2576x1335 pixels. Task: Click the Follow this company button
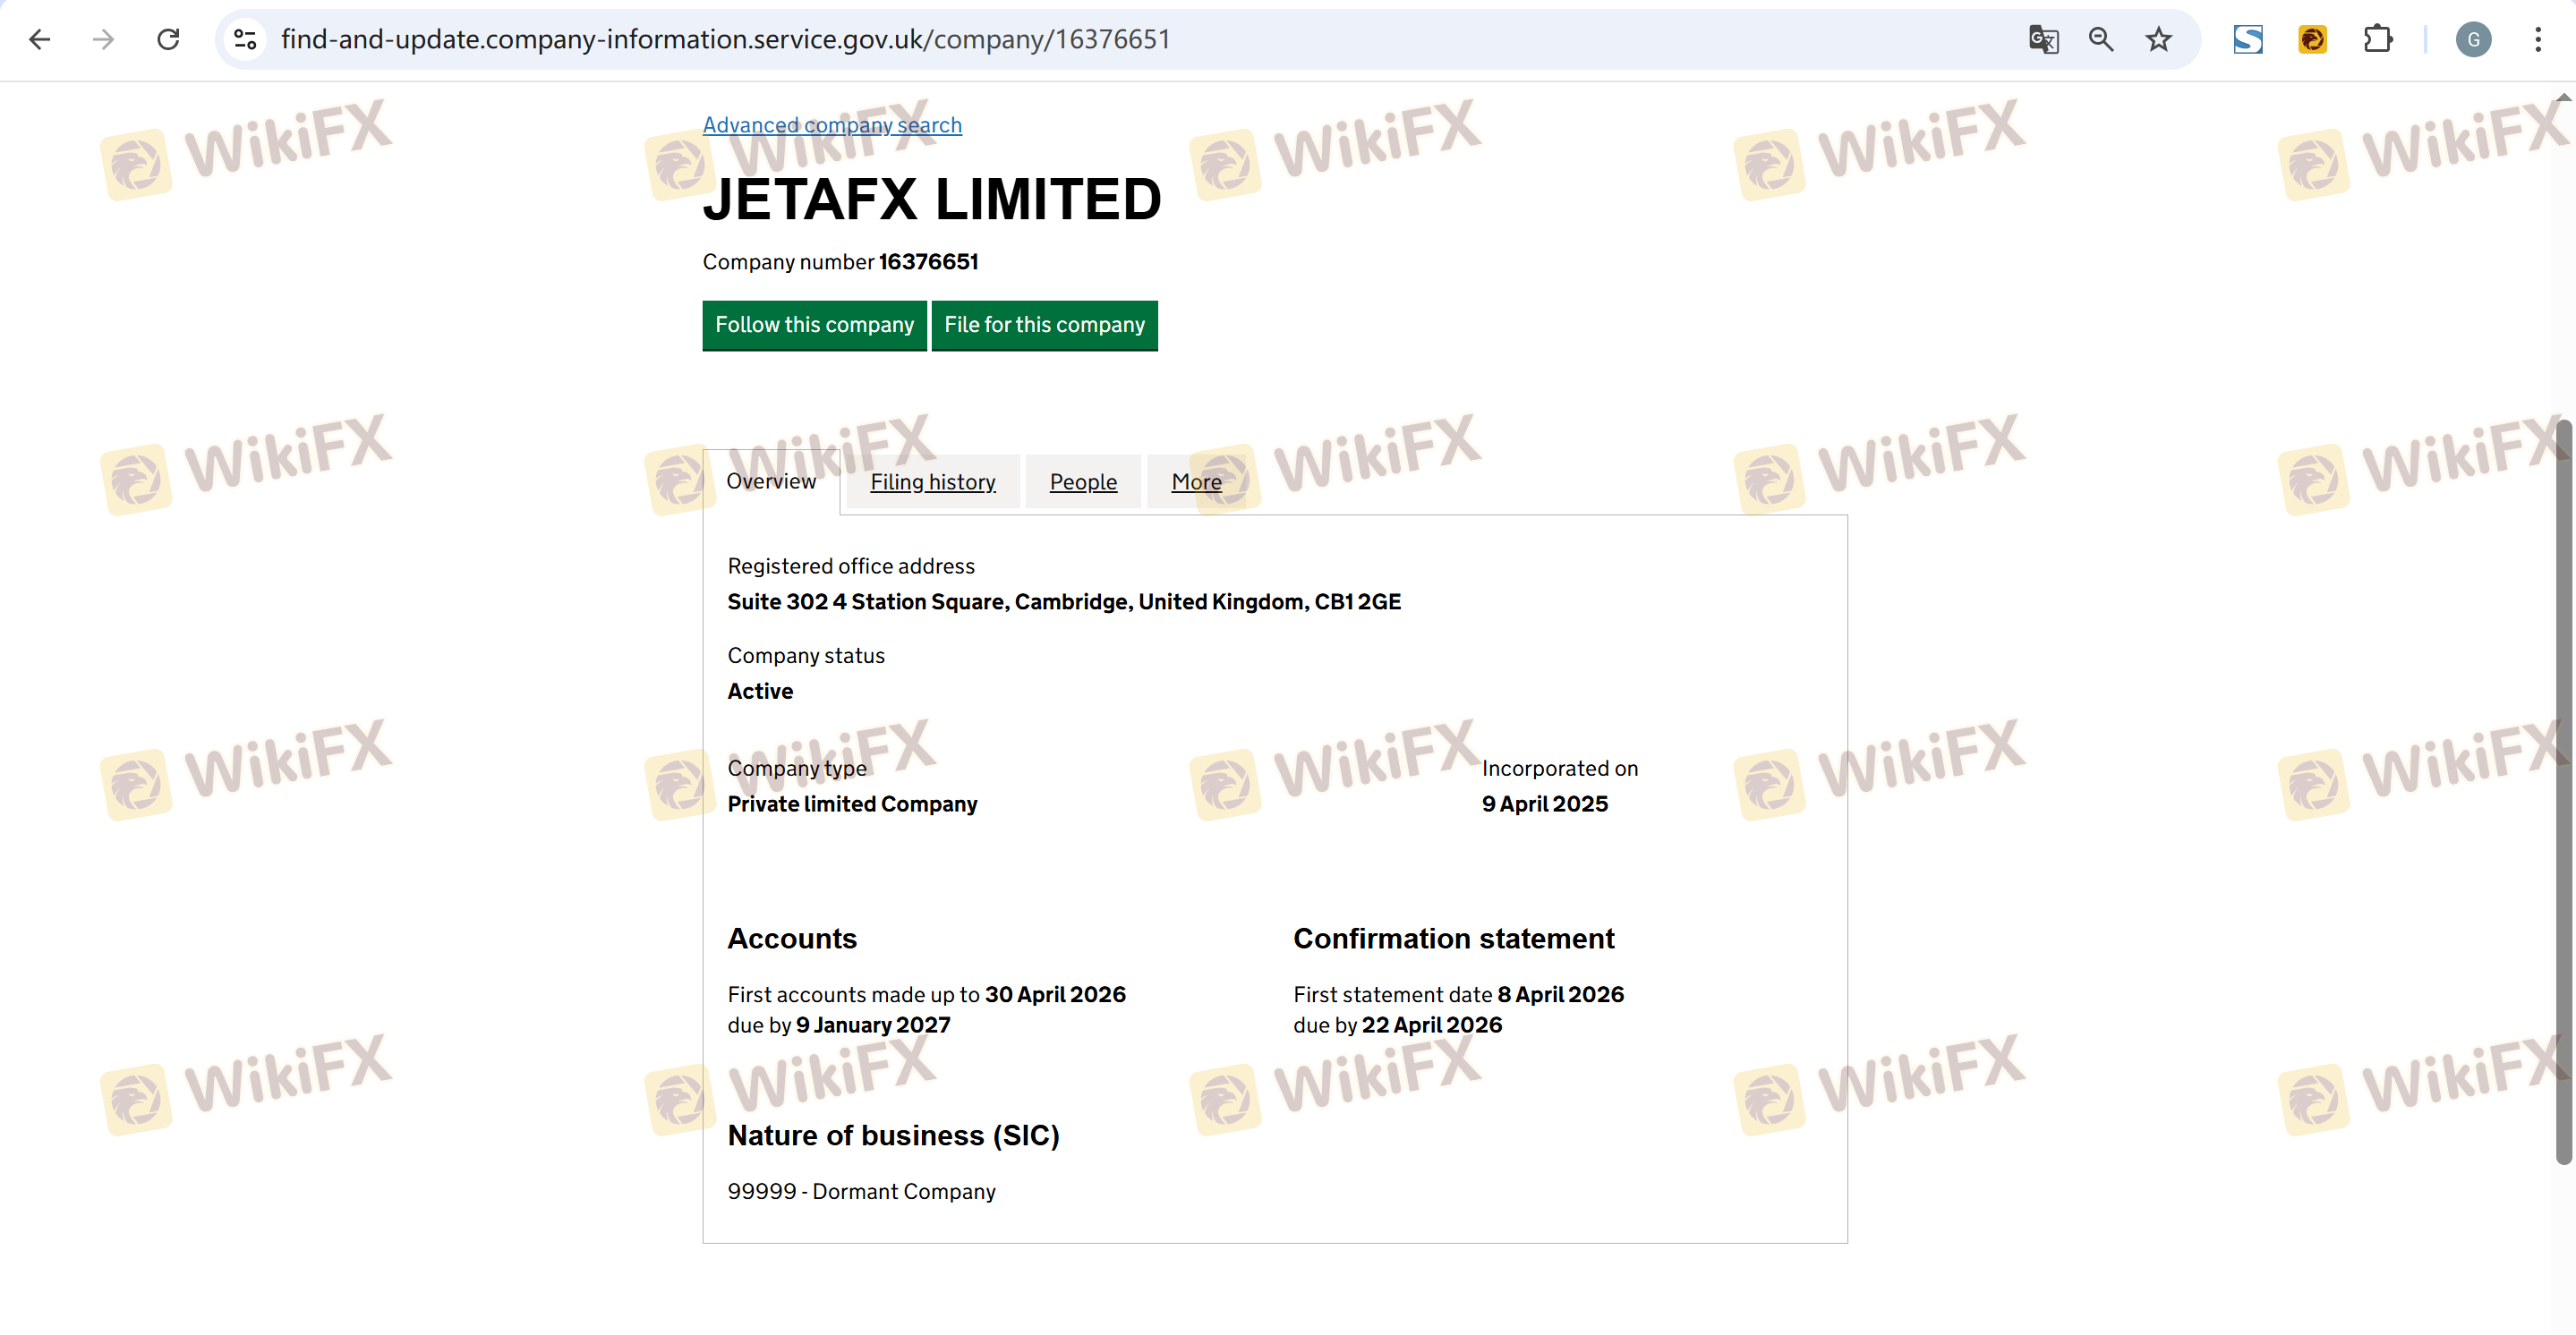[814, 325]
